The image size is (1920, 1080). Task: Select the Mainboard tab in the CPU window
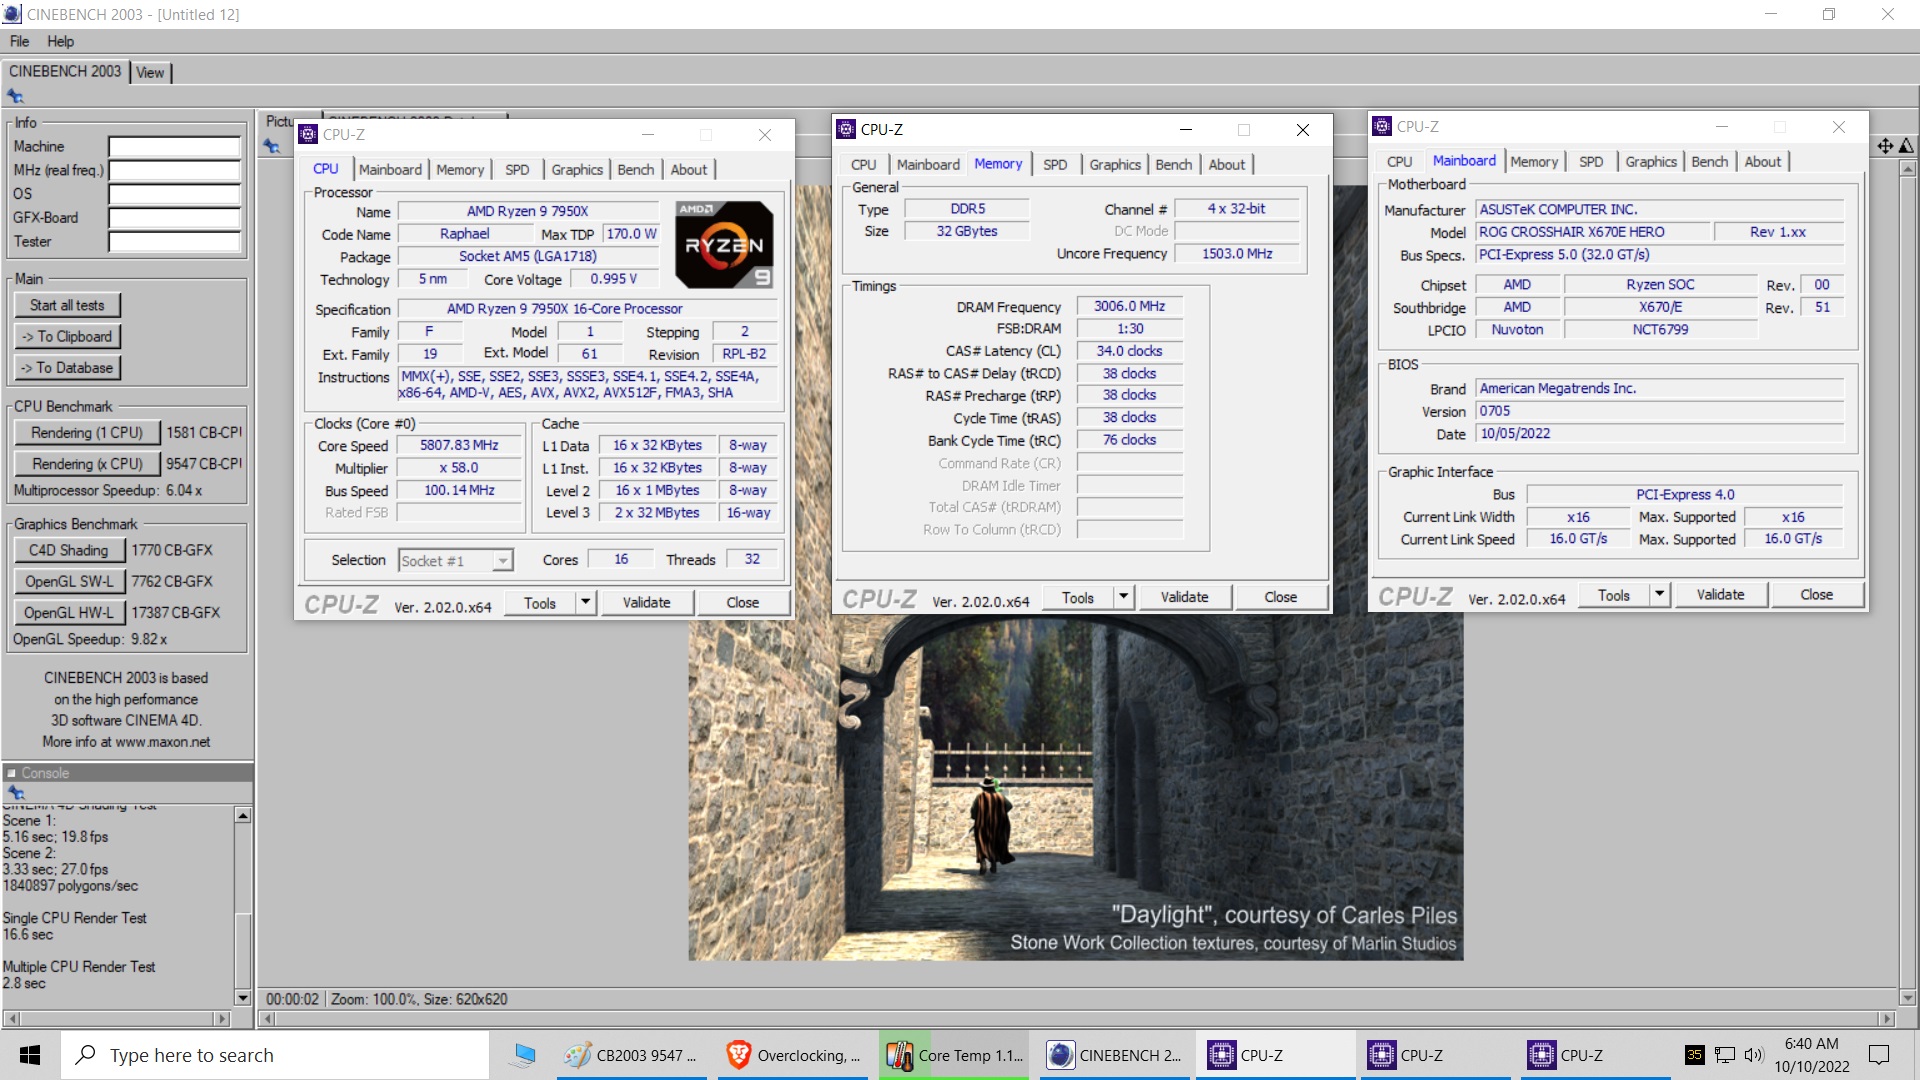click(390, 170)
